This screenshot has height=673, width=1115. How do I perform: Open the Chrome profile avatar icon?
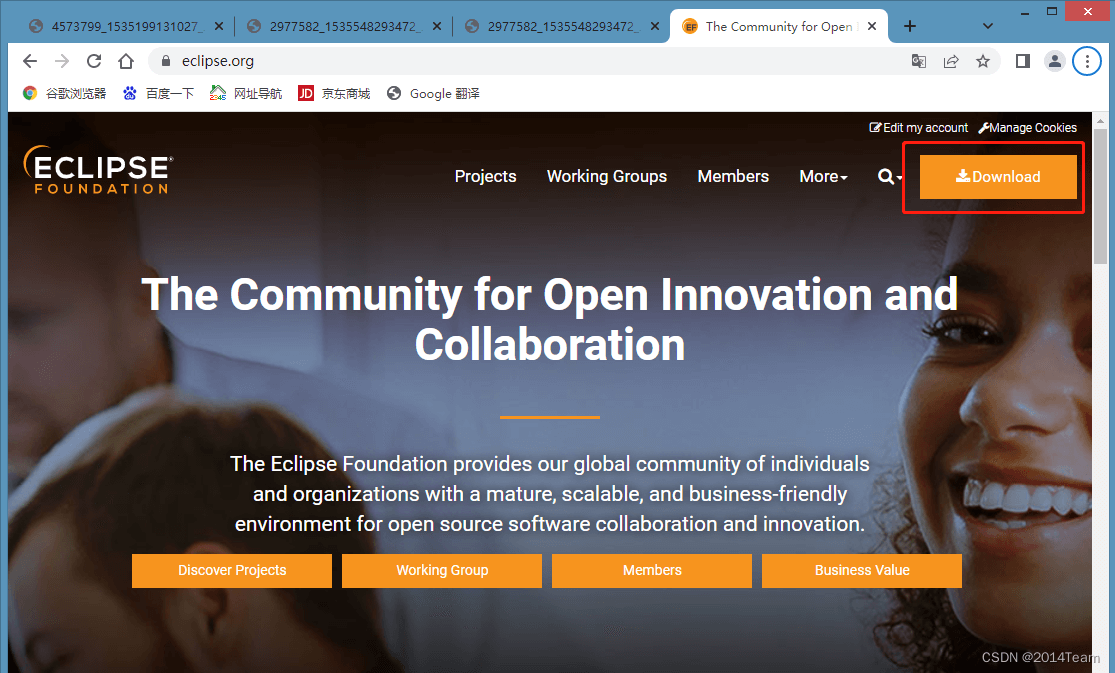click(1055, 61)
